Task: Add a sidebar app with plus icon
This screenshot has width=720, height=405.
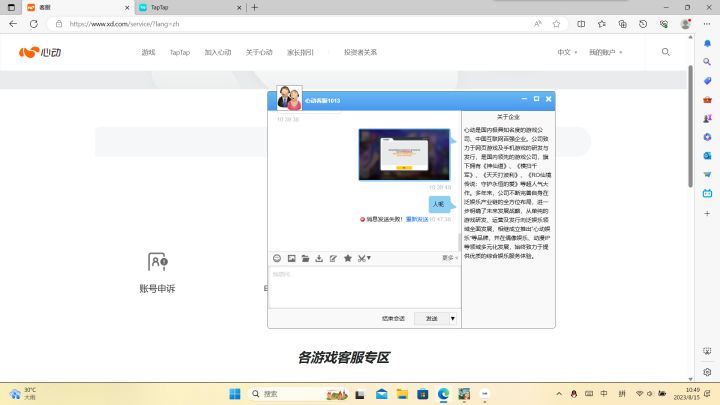Action: pyautogui.click(x=707, y=214)
